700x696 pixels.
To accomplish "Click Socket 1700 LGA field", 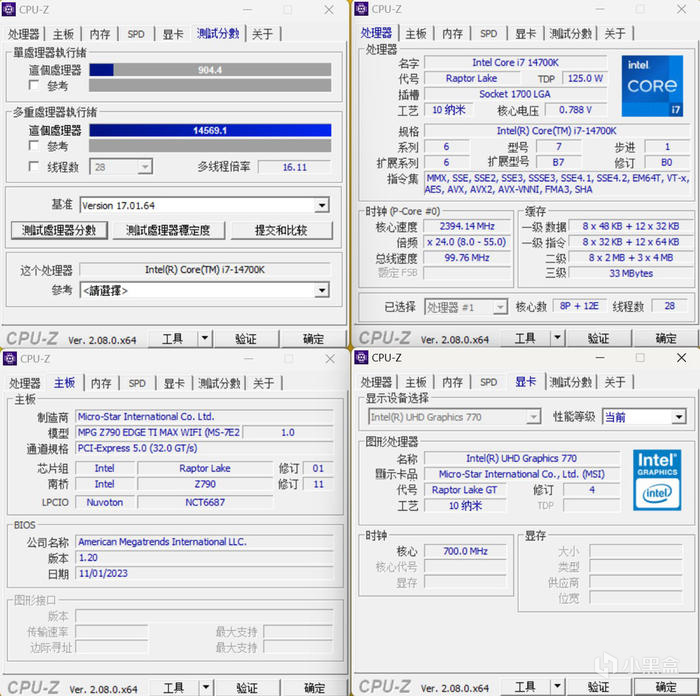I will [x=515, y=94].
